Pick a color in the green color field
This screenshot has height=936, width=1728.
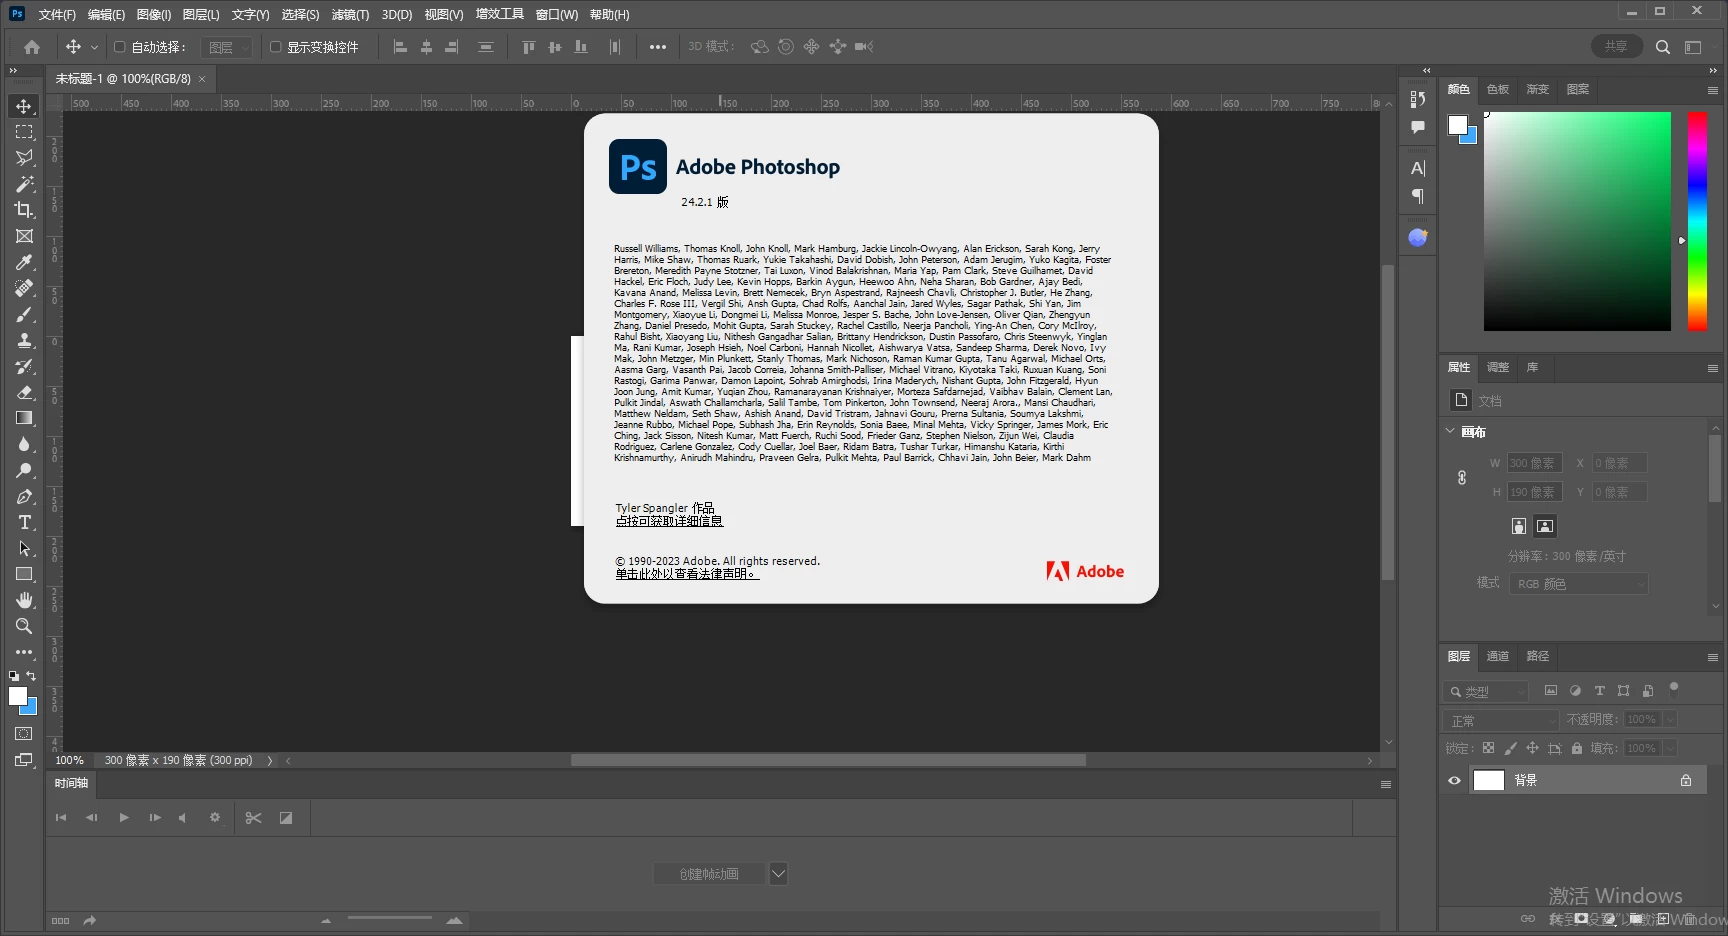click(1577, 221)
